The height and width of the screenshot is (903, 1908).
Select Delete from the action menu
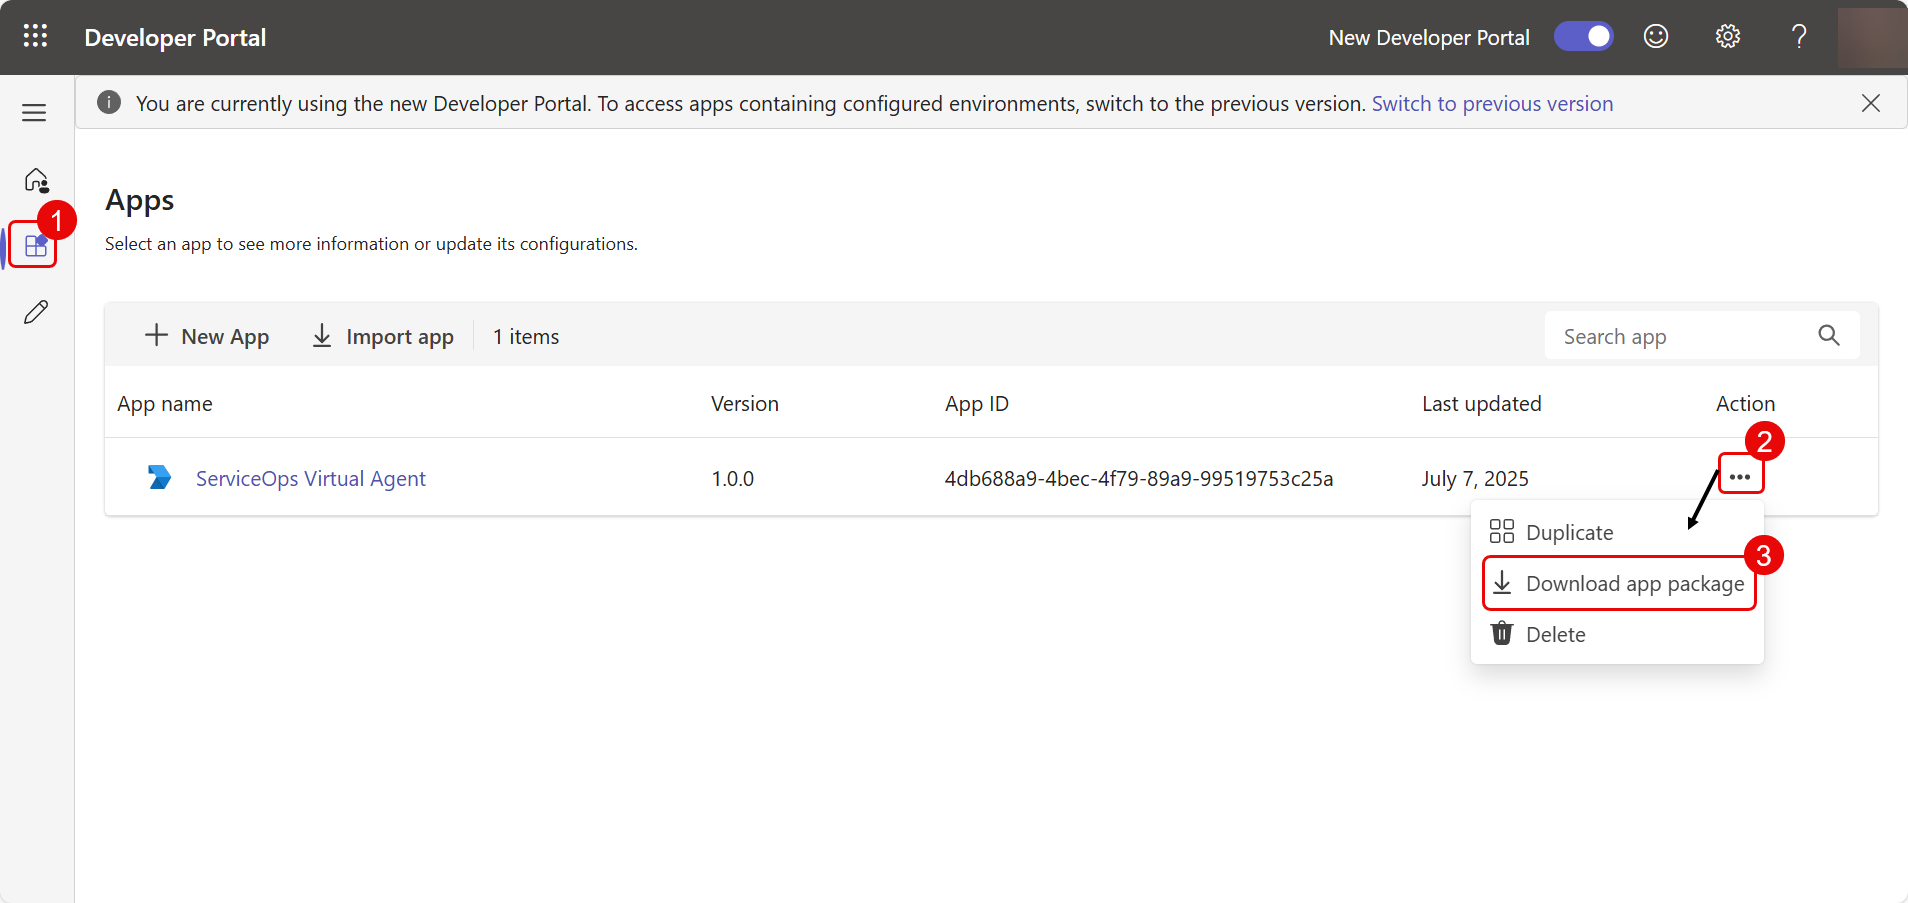click(x=1554, y=635)
